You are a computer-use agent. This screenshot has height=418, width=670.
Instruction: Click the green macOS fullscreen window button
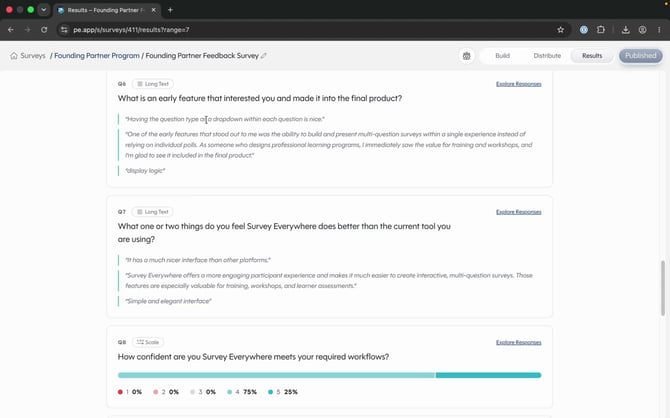click(30, 9)
